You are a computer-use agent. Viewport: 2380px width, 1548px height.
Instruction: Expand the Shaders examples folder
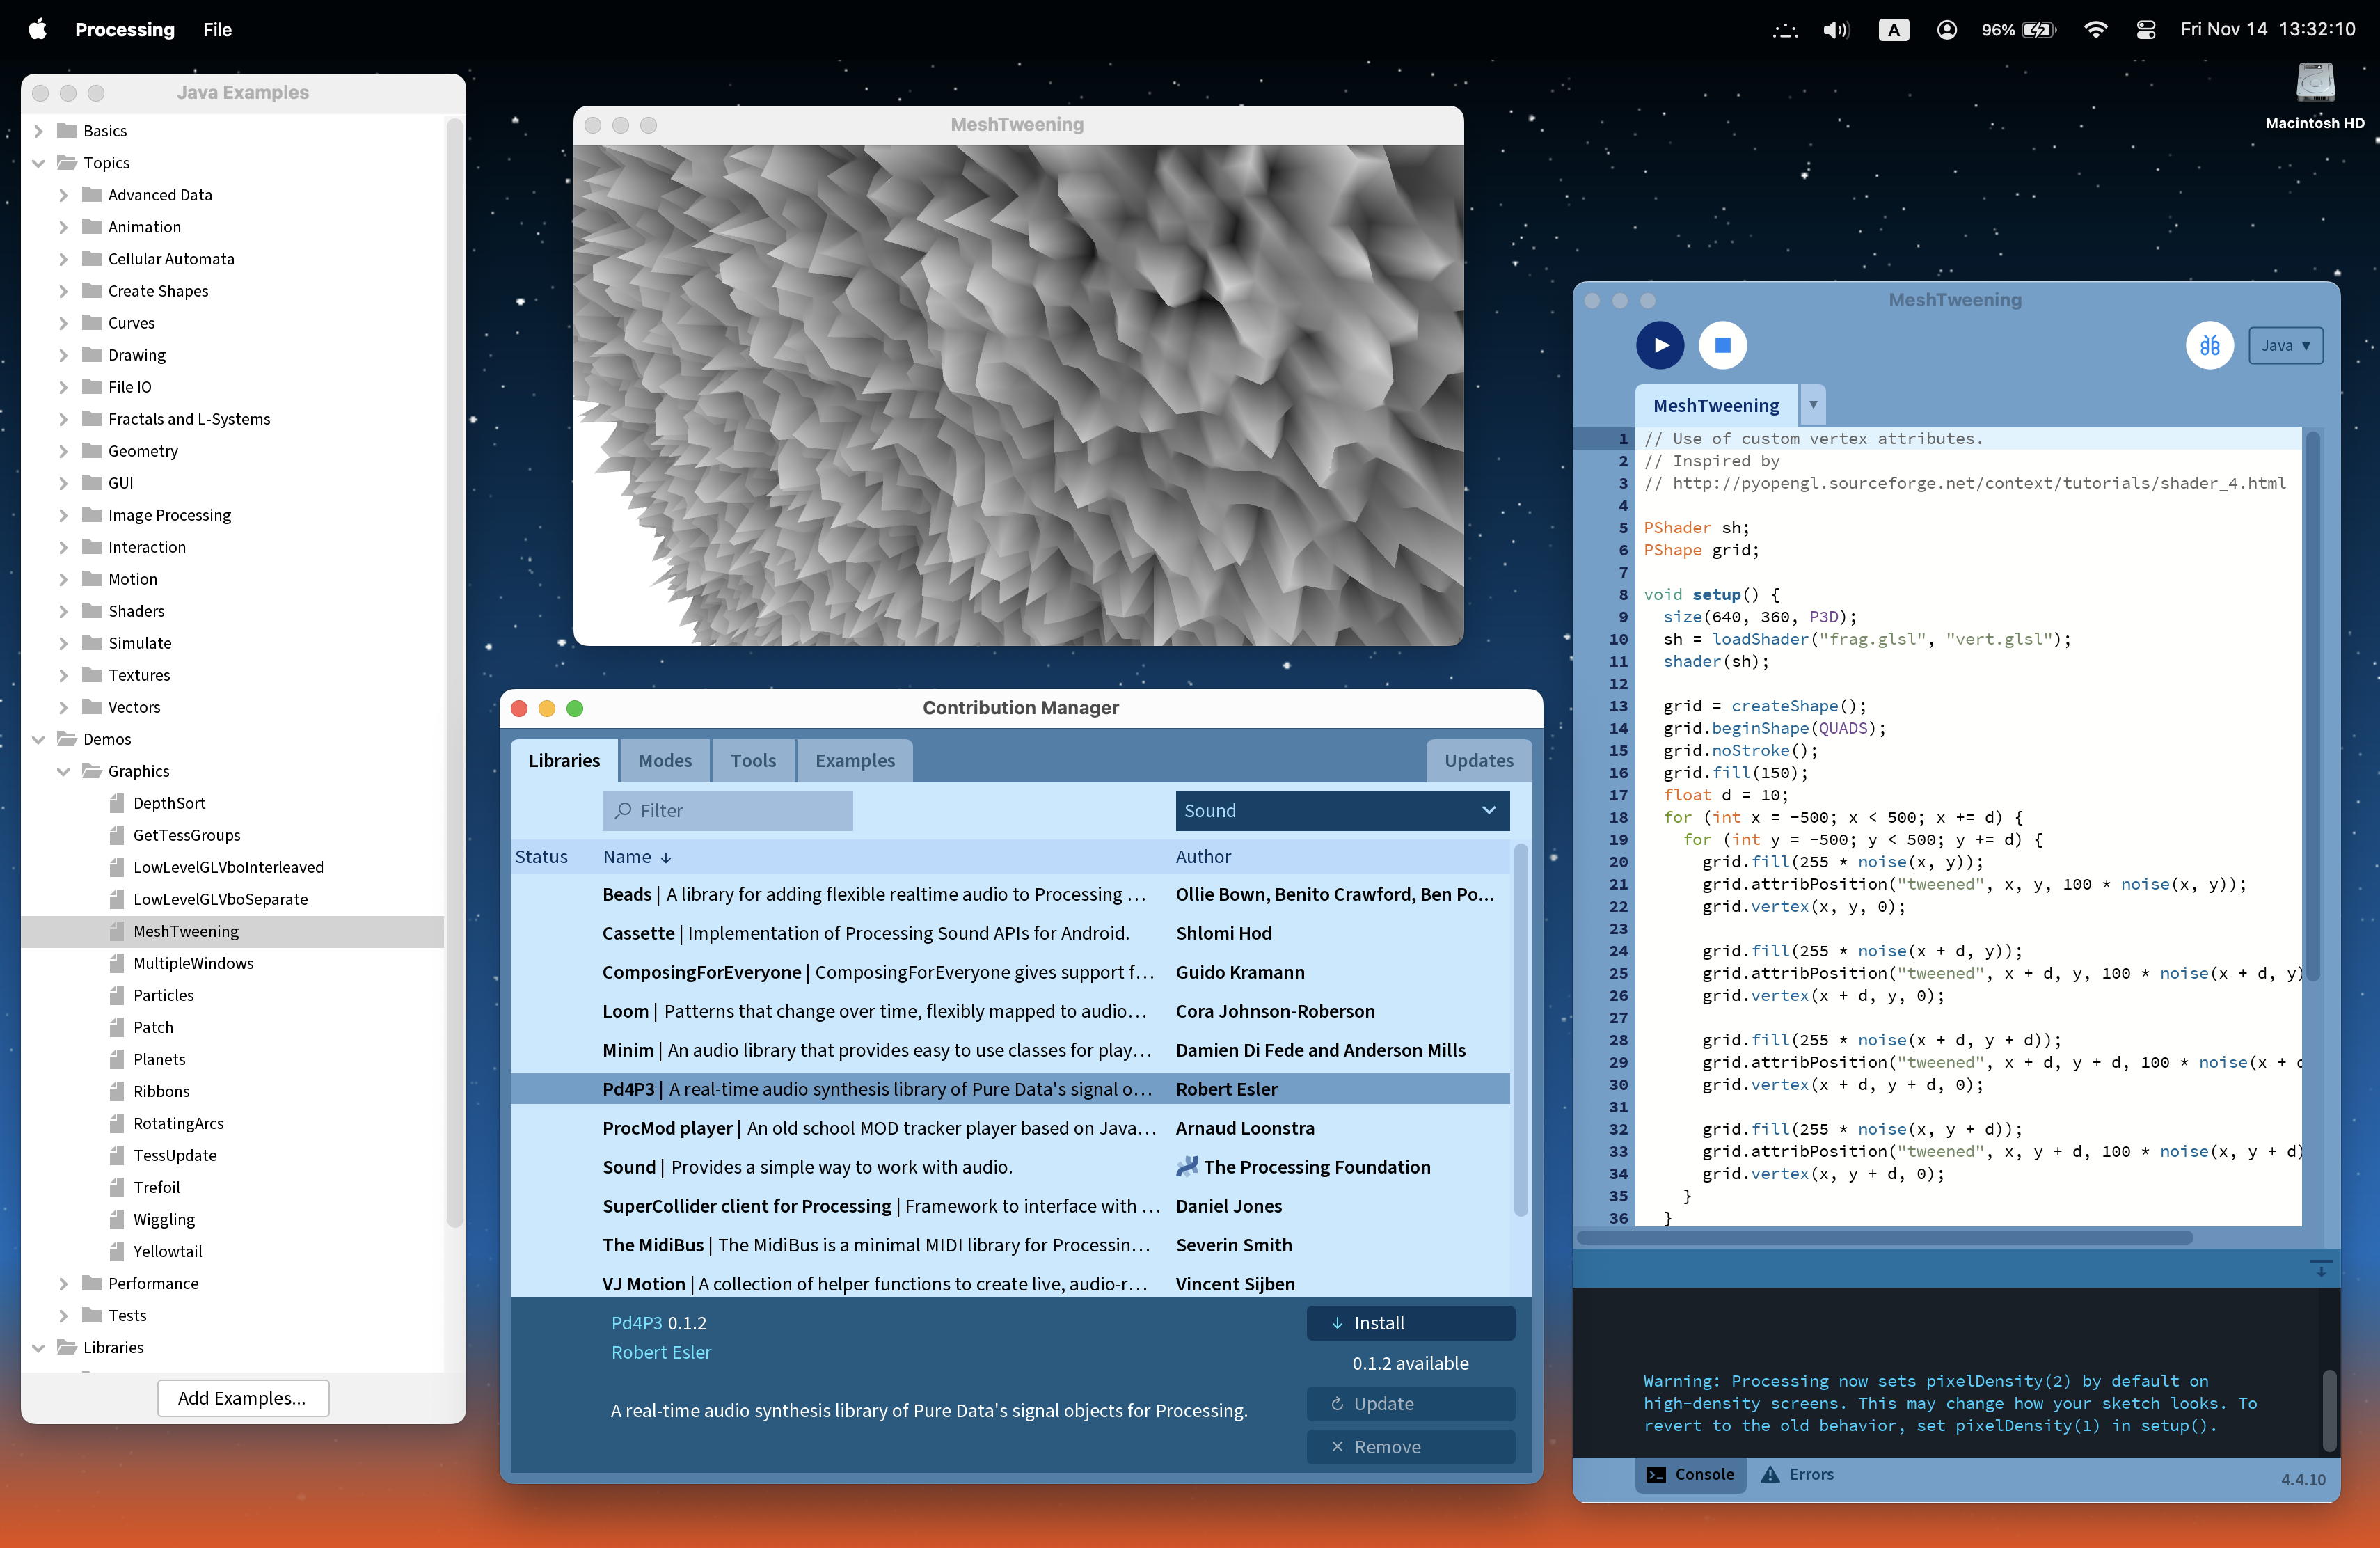tap(63, 611)
